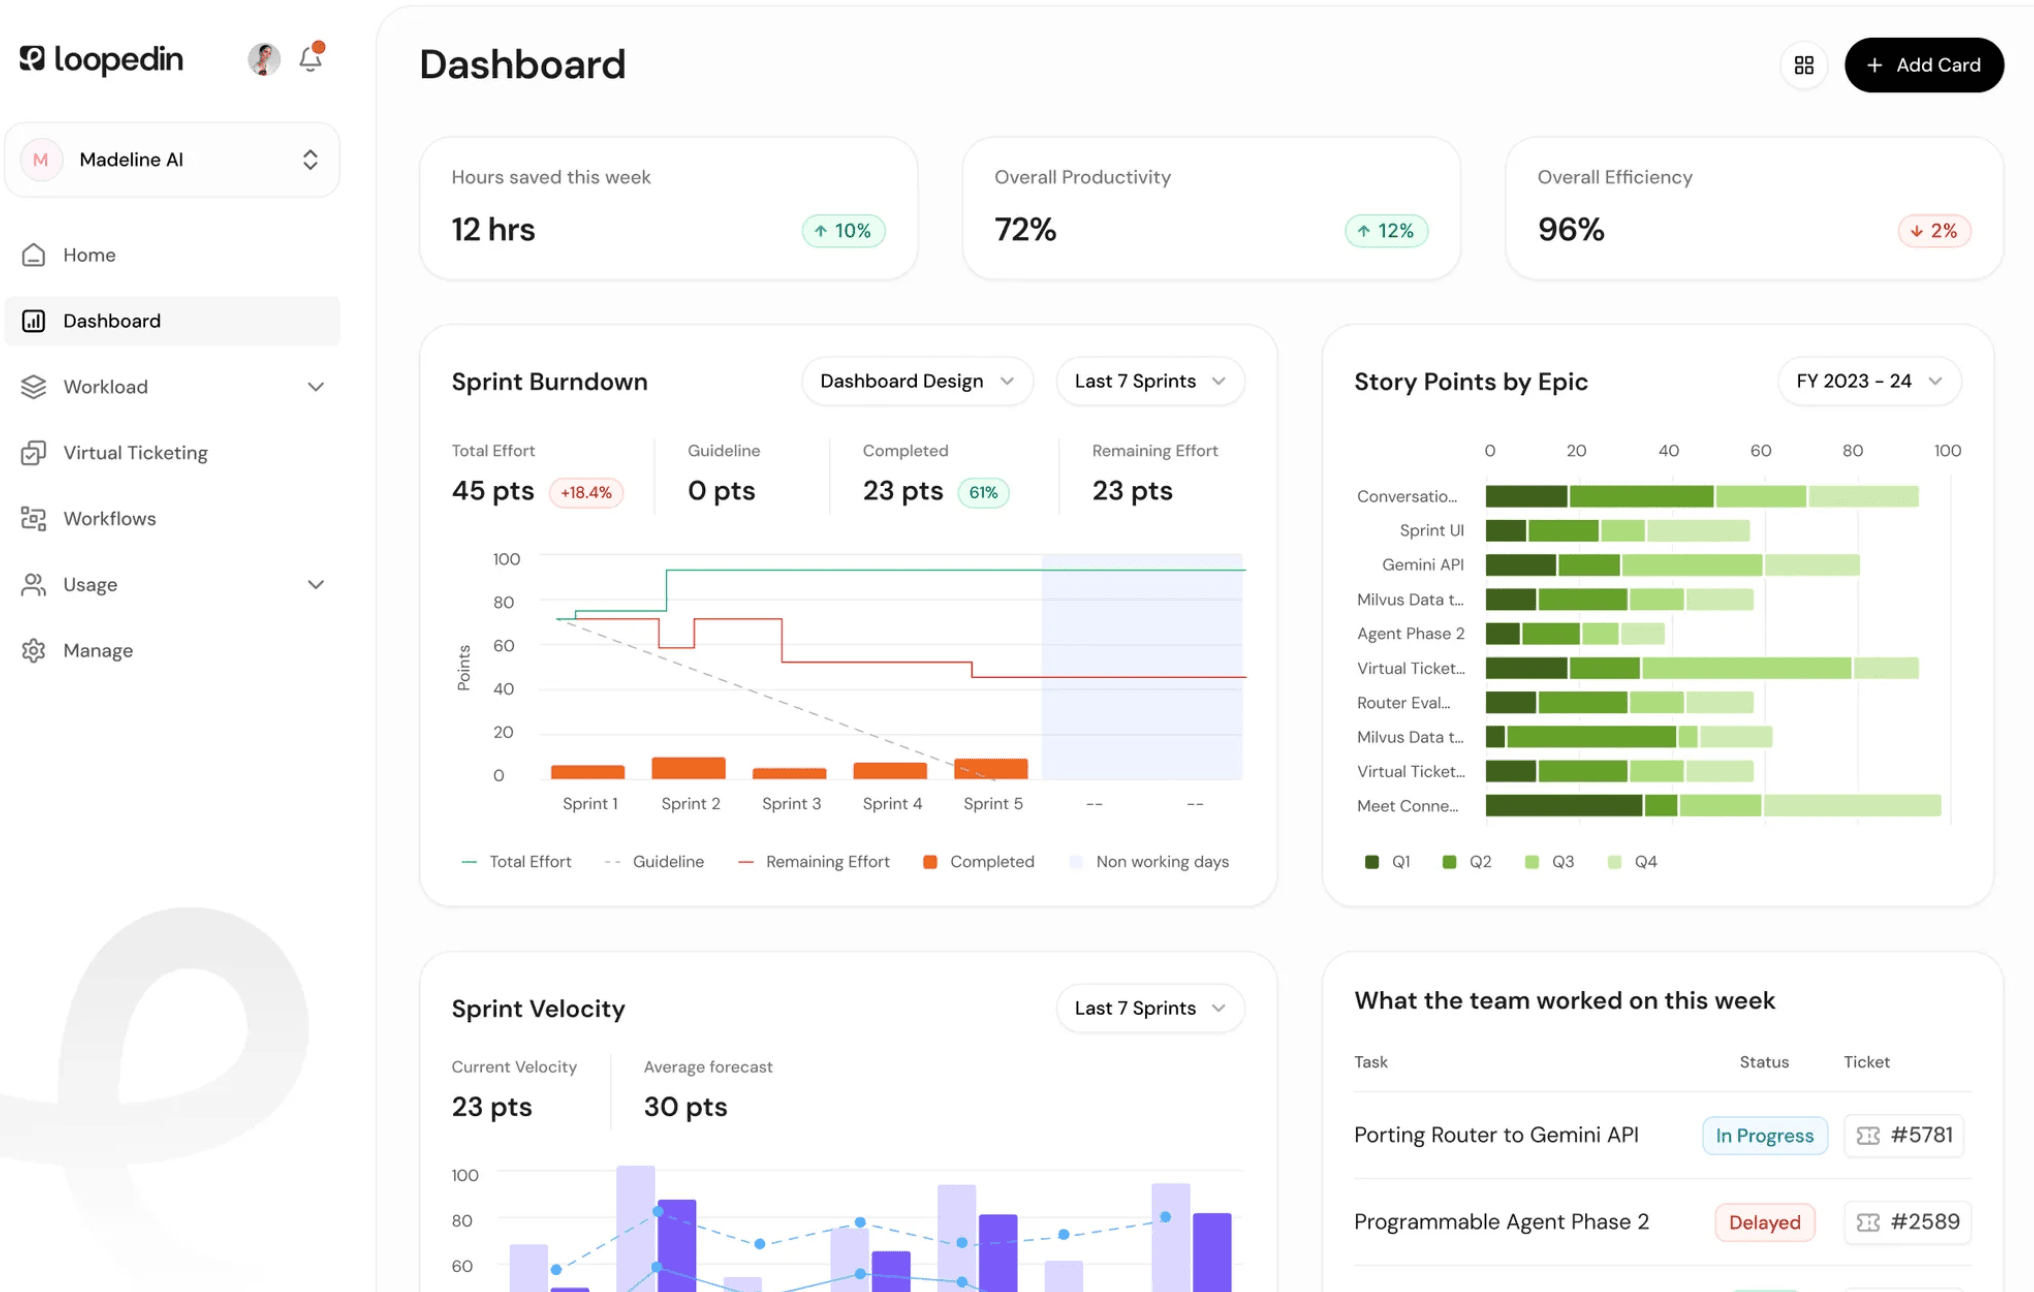The image size is (2034, 1292).
Task: Open the Dashboard Design dropdown
Action: [x=917, y=381]
